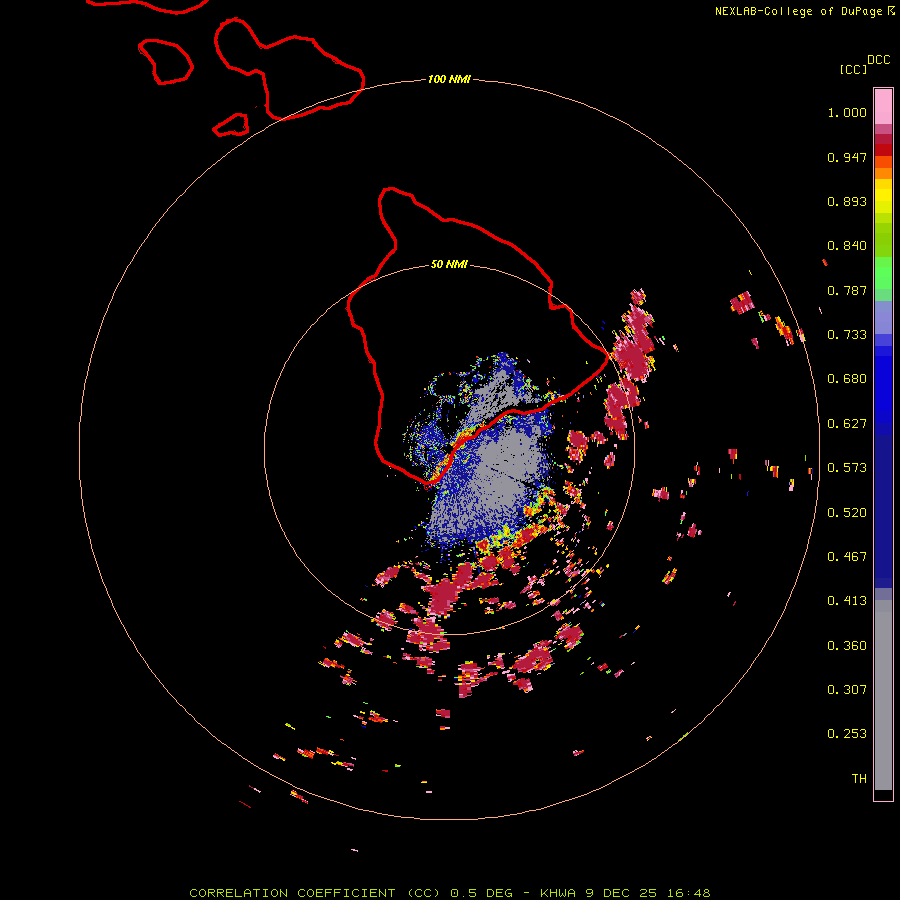Click the 0.893 color scale value
This screenshot has height=900, width=900.
tap(847, 201)
